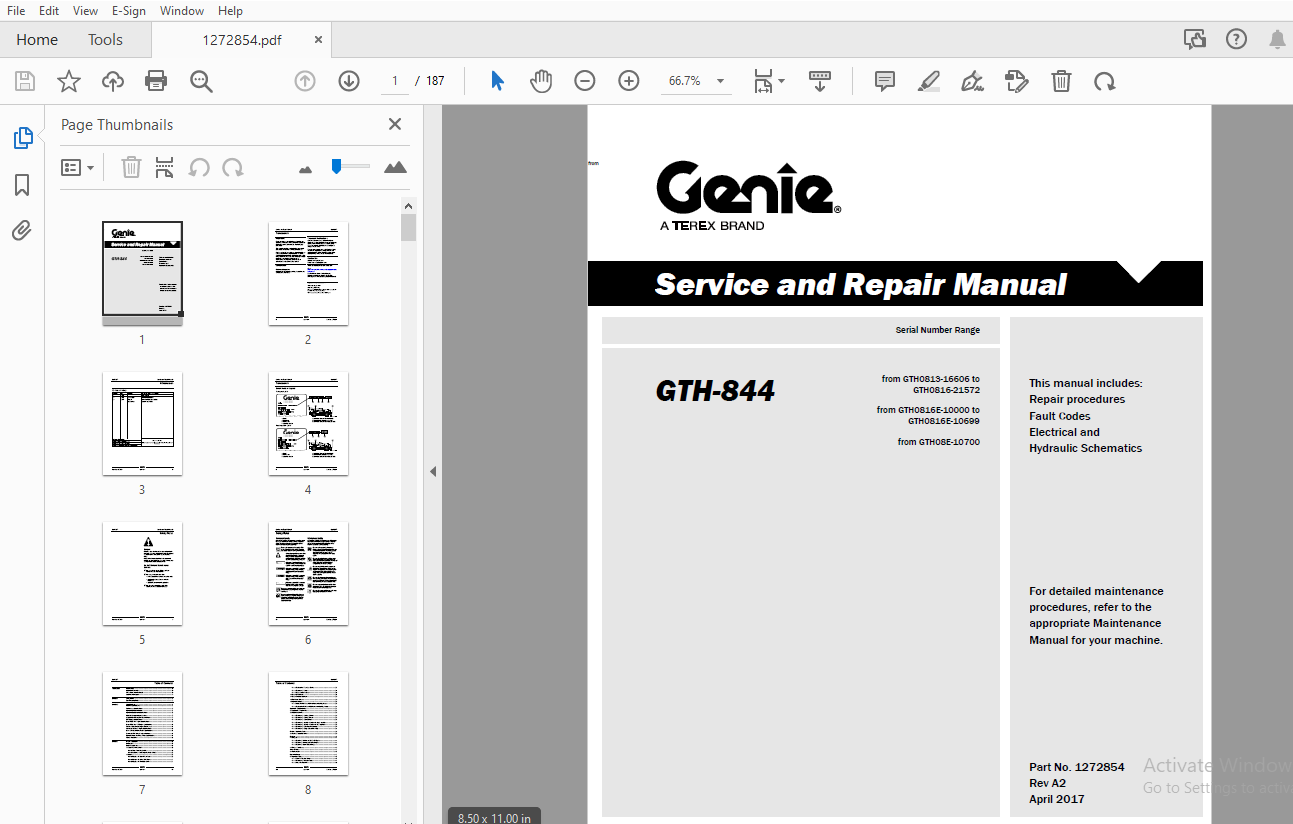Viewport: 1293px width, 824px height.
Task: Open the chat/share feedback icon at top right
Action: pos(1195,39)
